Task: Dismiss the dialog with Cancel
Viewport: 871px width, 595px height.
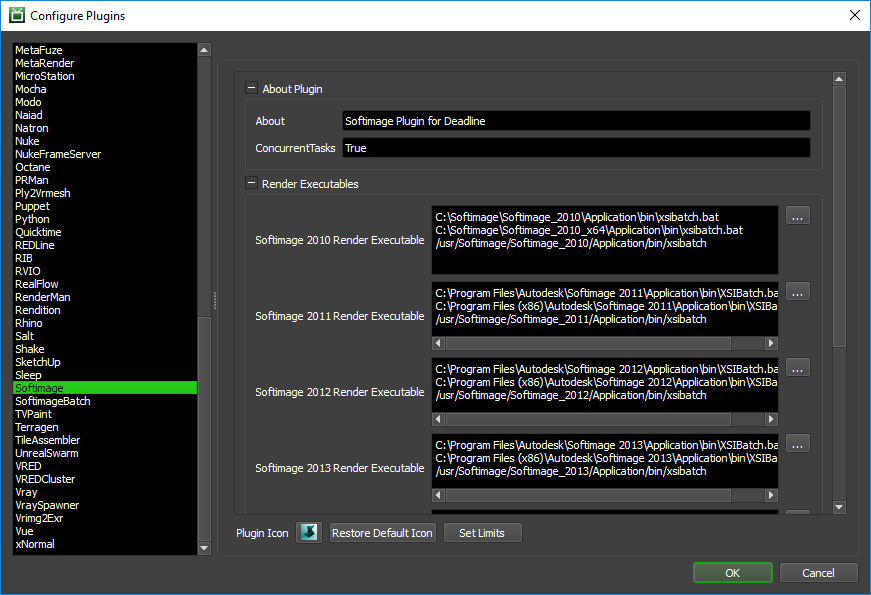Action: [x=818, y=572]
